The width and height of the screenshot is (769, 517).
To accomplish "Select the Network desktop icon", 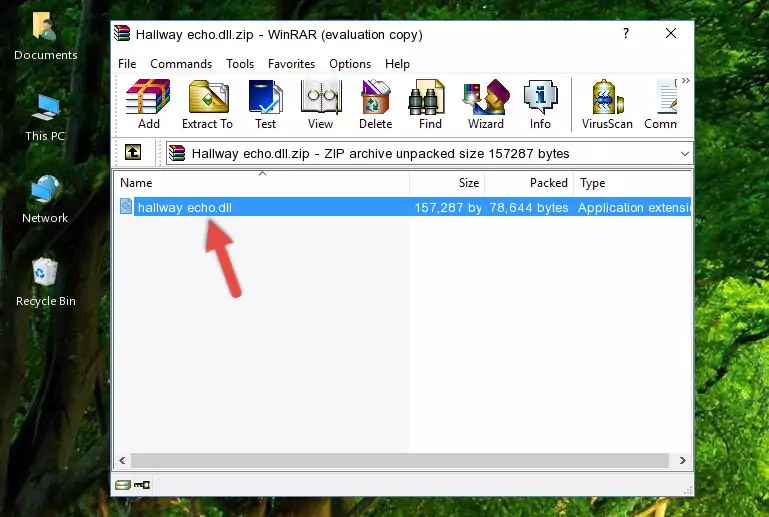I will (45, 199).
